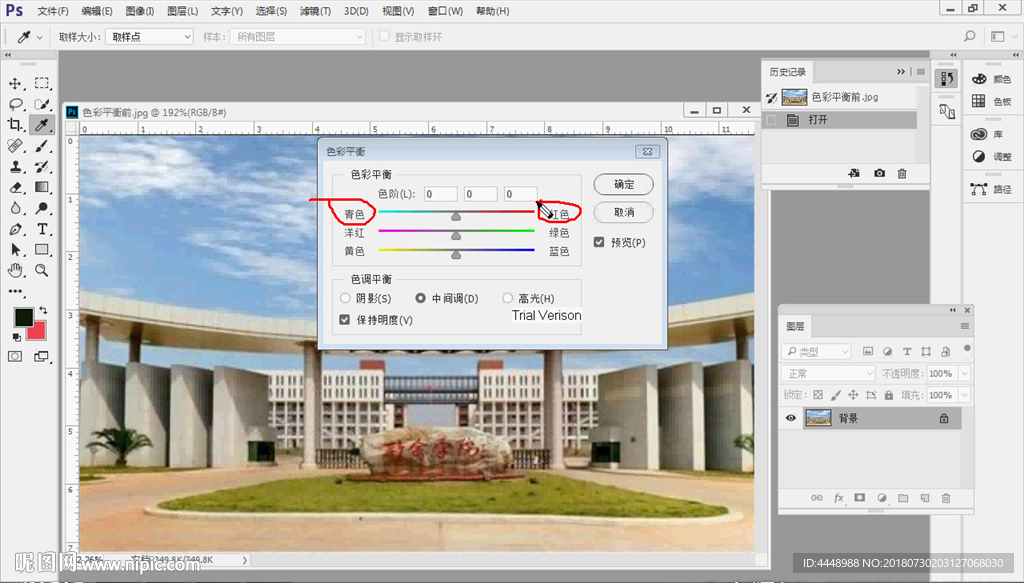Open the 正常 blend mode dropdown
The image size is (1024, 583).
pos(829,373)
